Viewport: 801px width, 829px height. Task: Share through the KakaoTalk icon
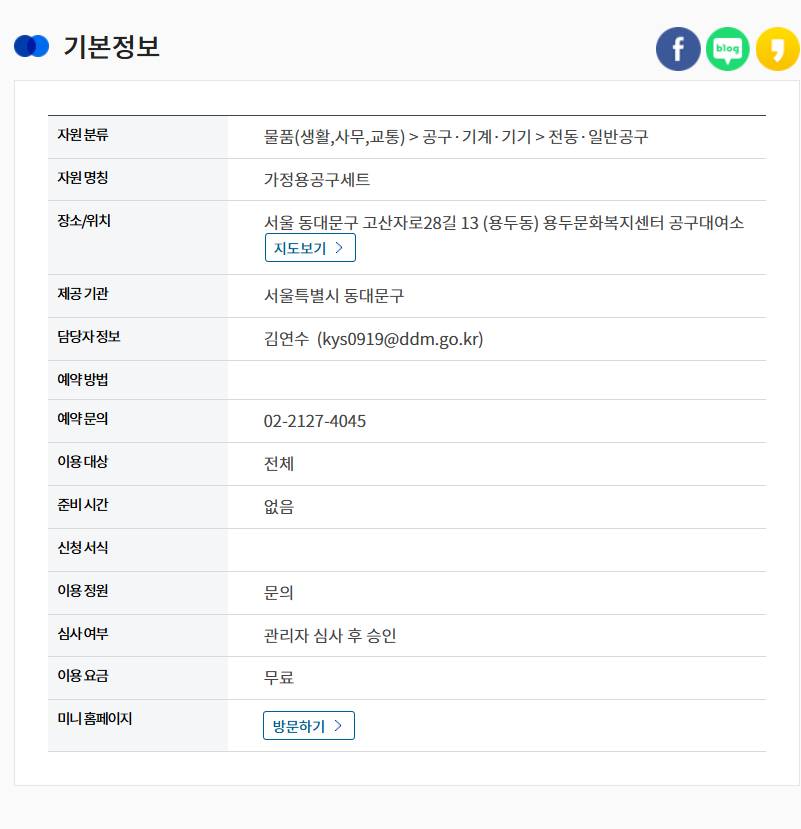(x=778, y=48)
